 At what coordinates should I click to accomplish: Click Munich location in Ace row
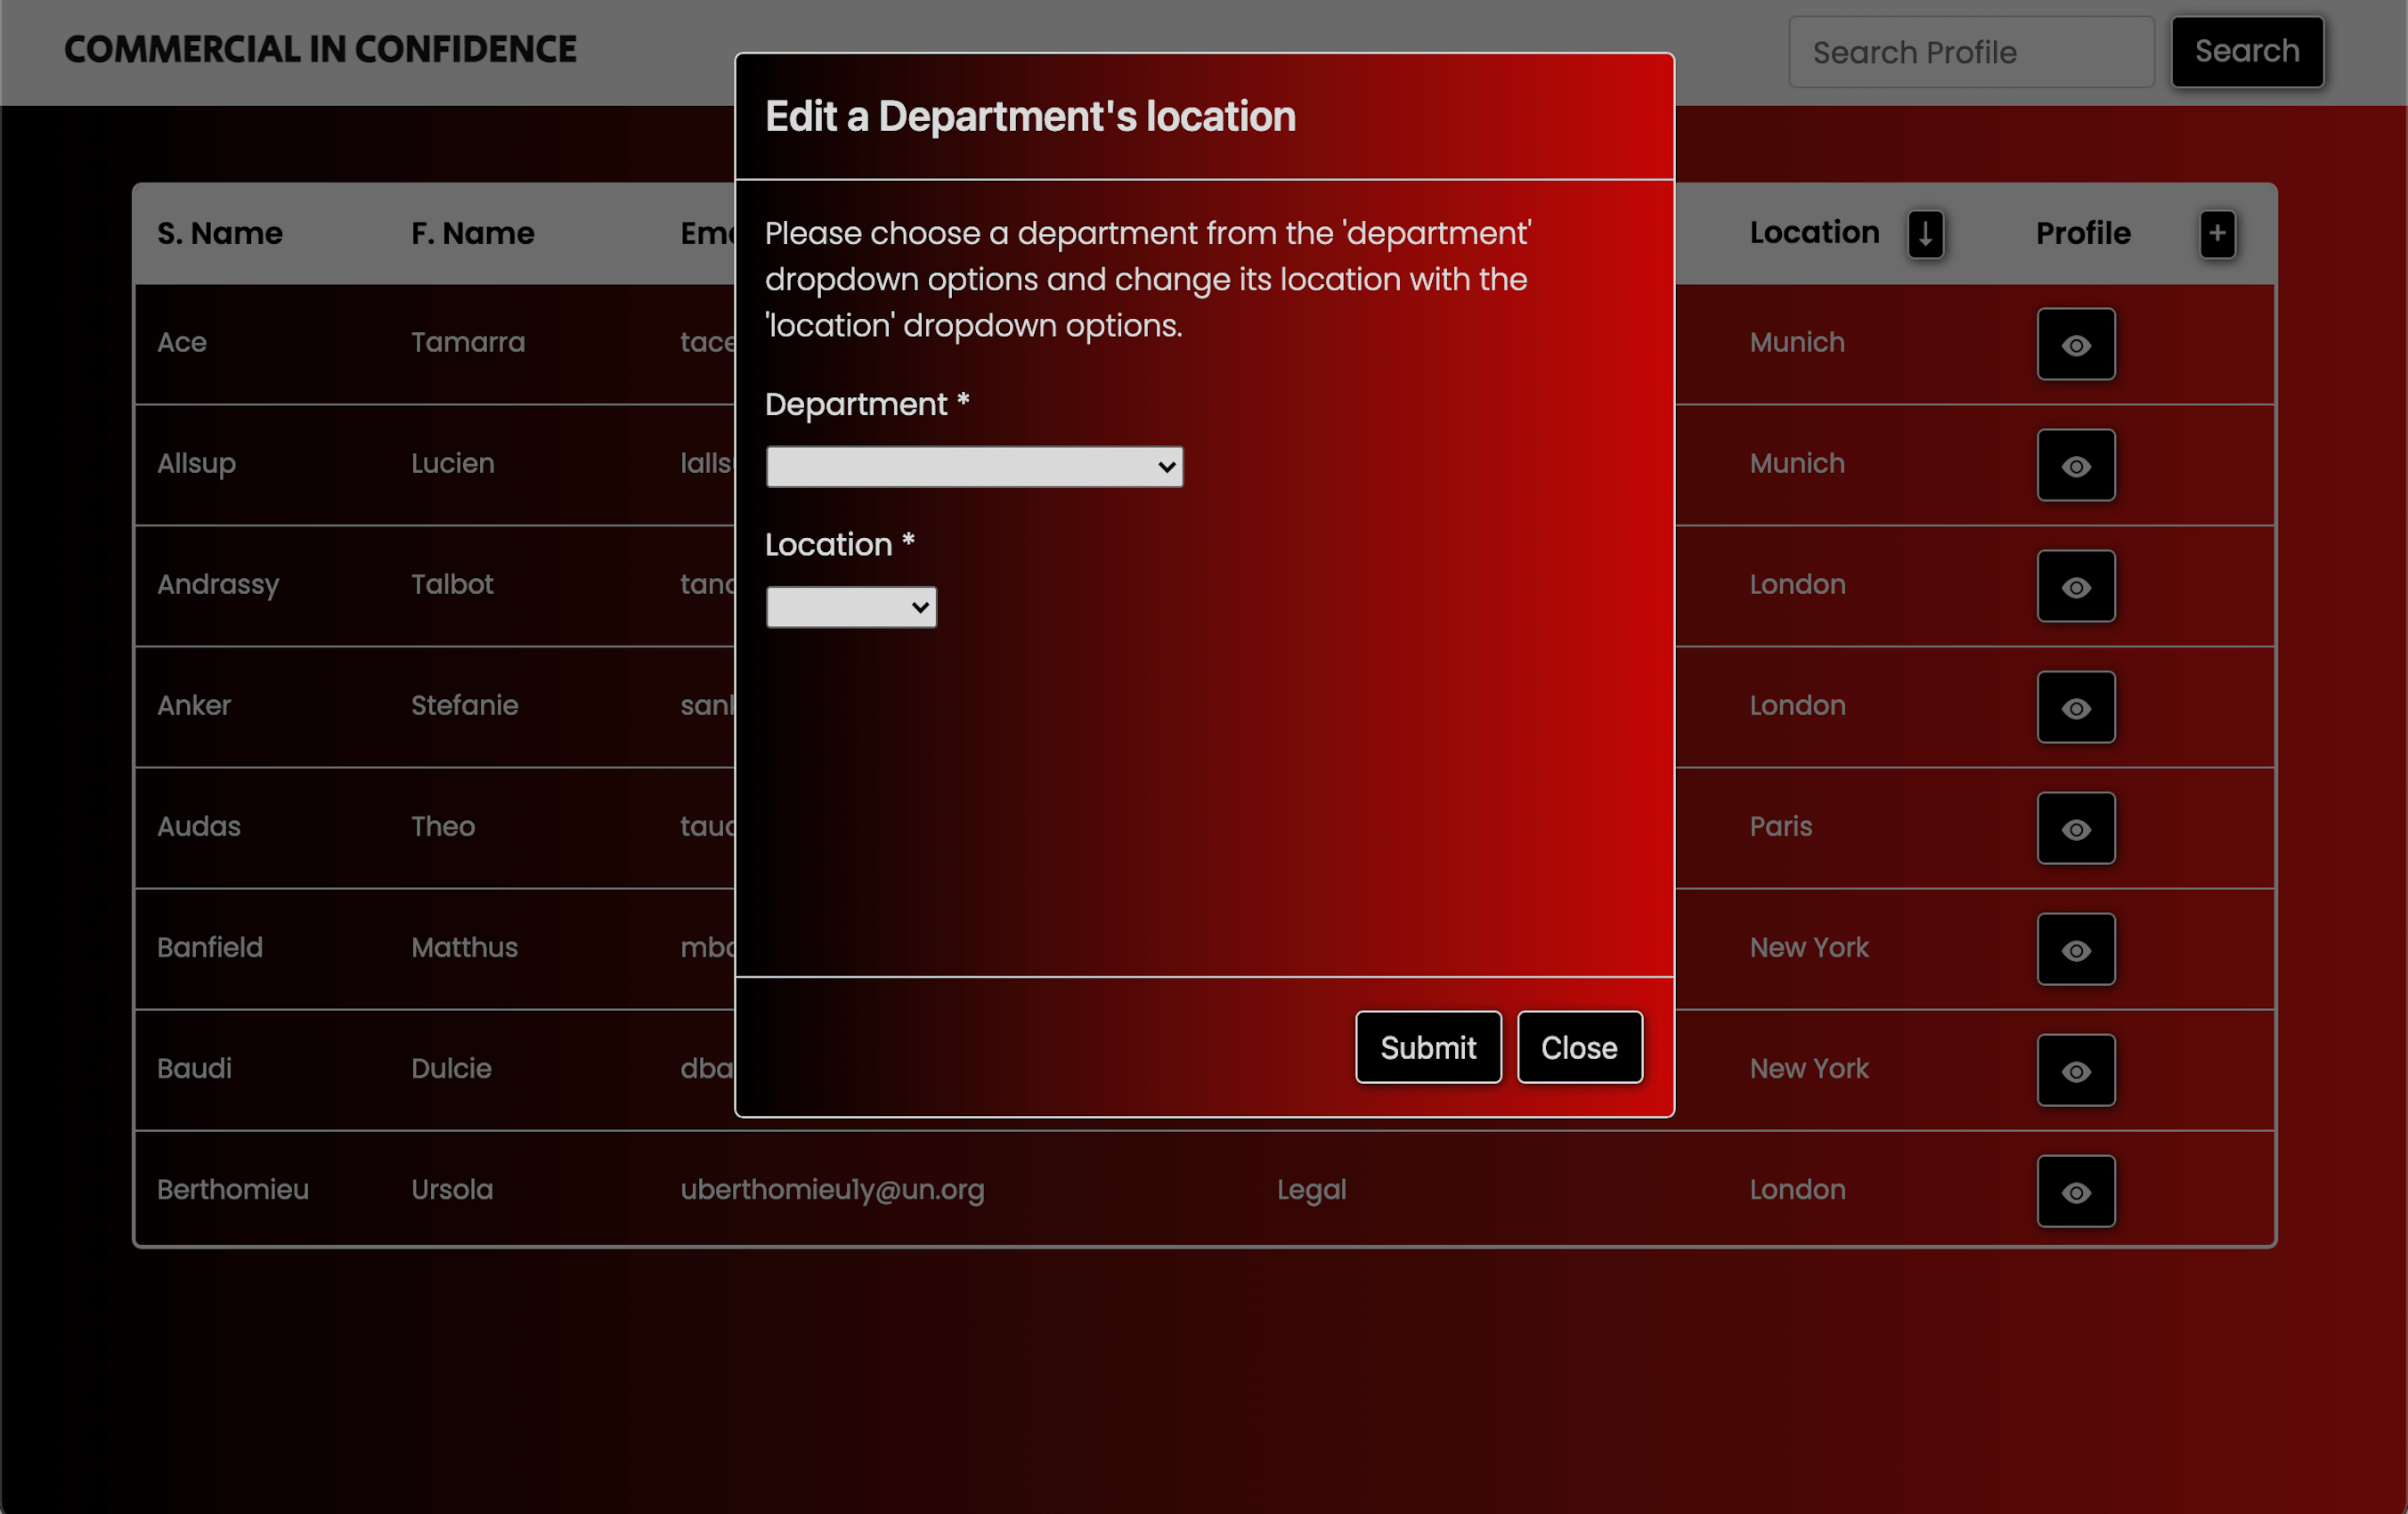pos(1797,342)
